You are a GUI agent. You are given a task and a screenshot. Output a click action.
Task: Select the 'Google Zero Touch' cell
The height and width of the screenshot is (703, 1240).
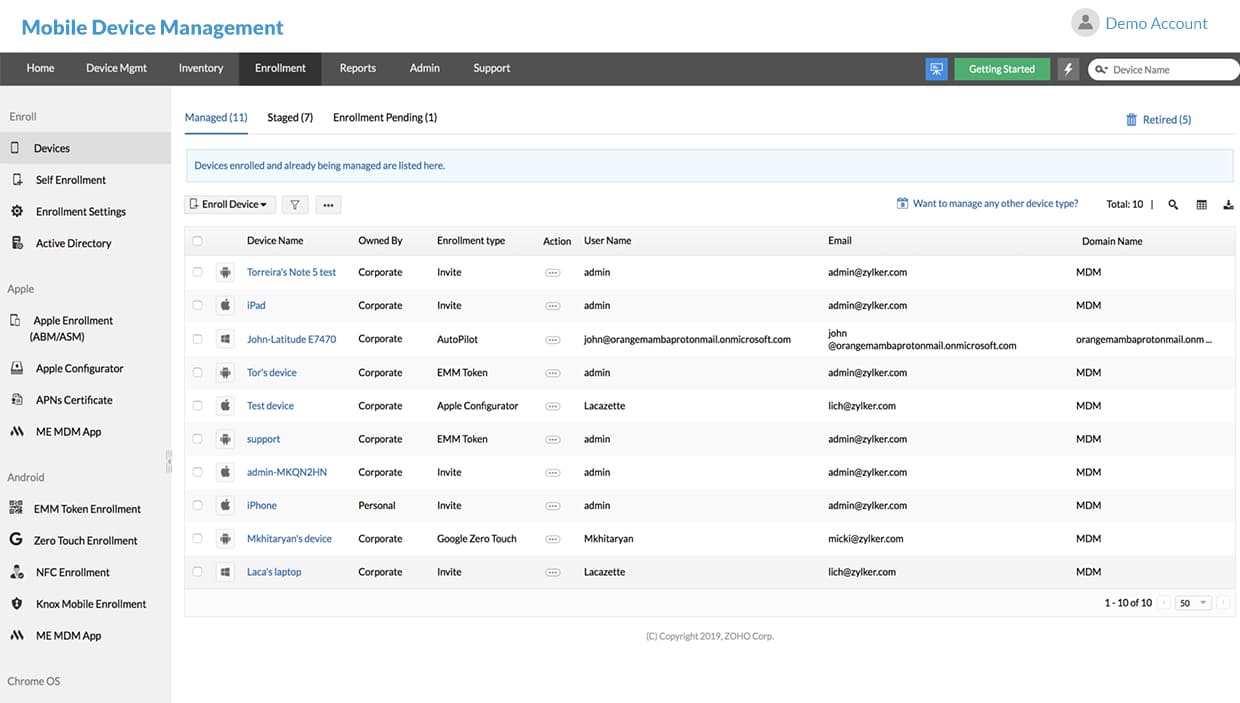477,539
